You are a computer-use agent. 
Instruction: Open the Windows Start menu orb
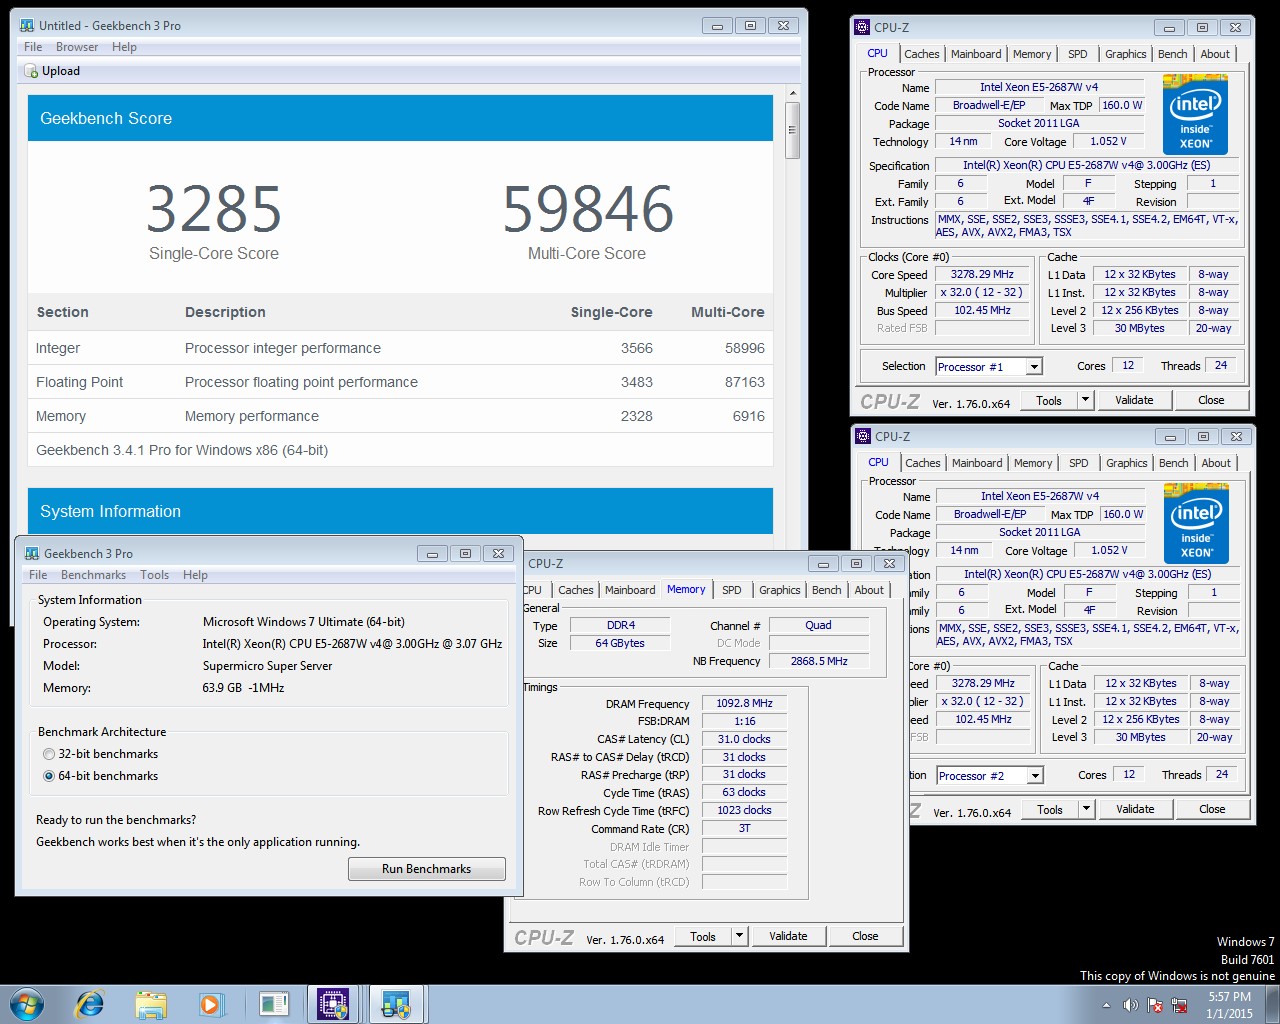[27, 1004]
